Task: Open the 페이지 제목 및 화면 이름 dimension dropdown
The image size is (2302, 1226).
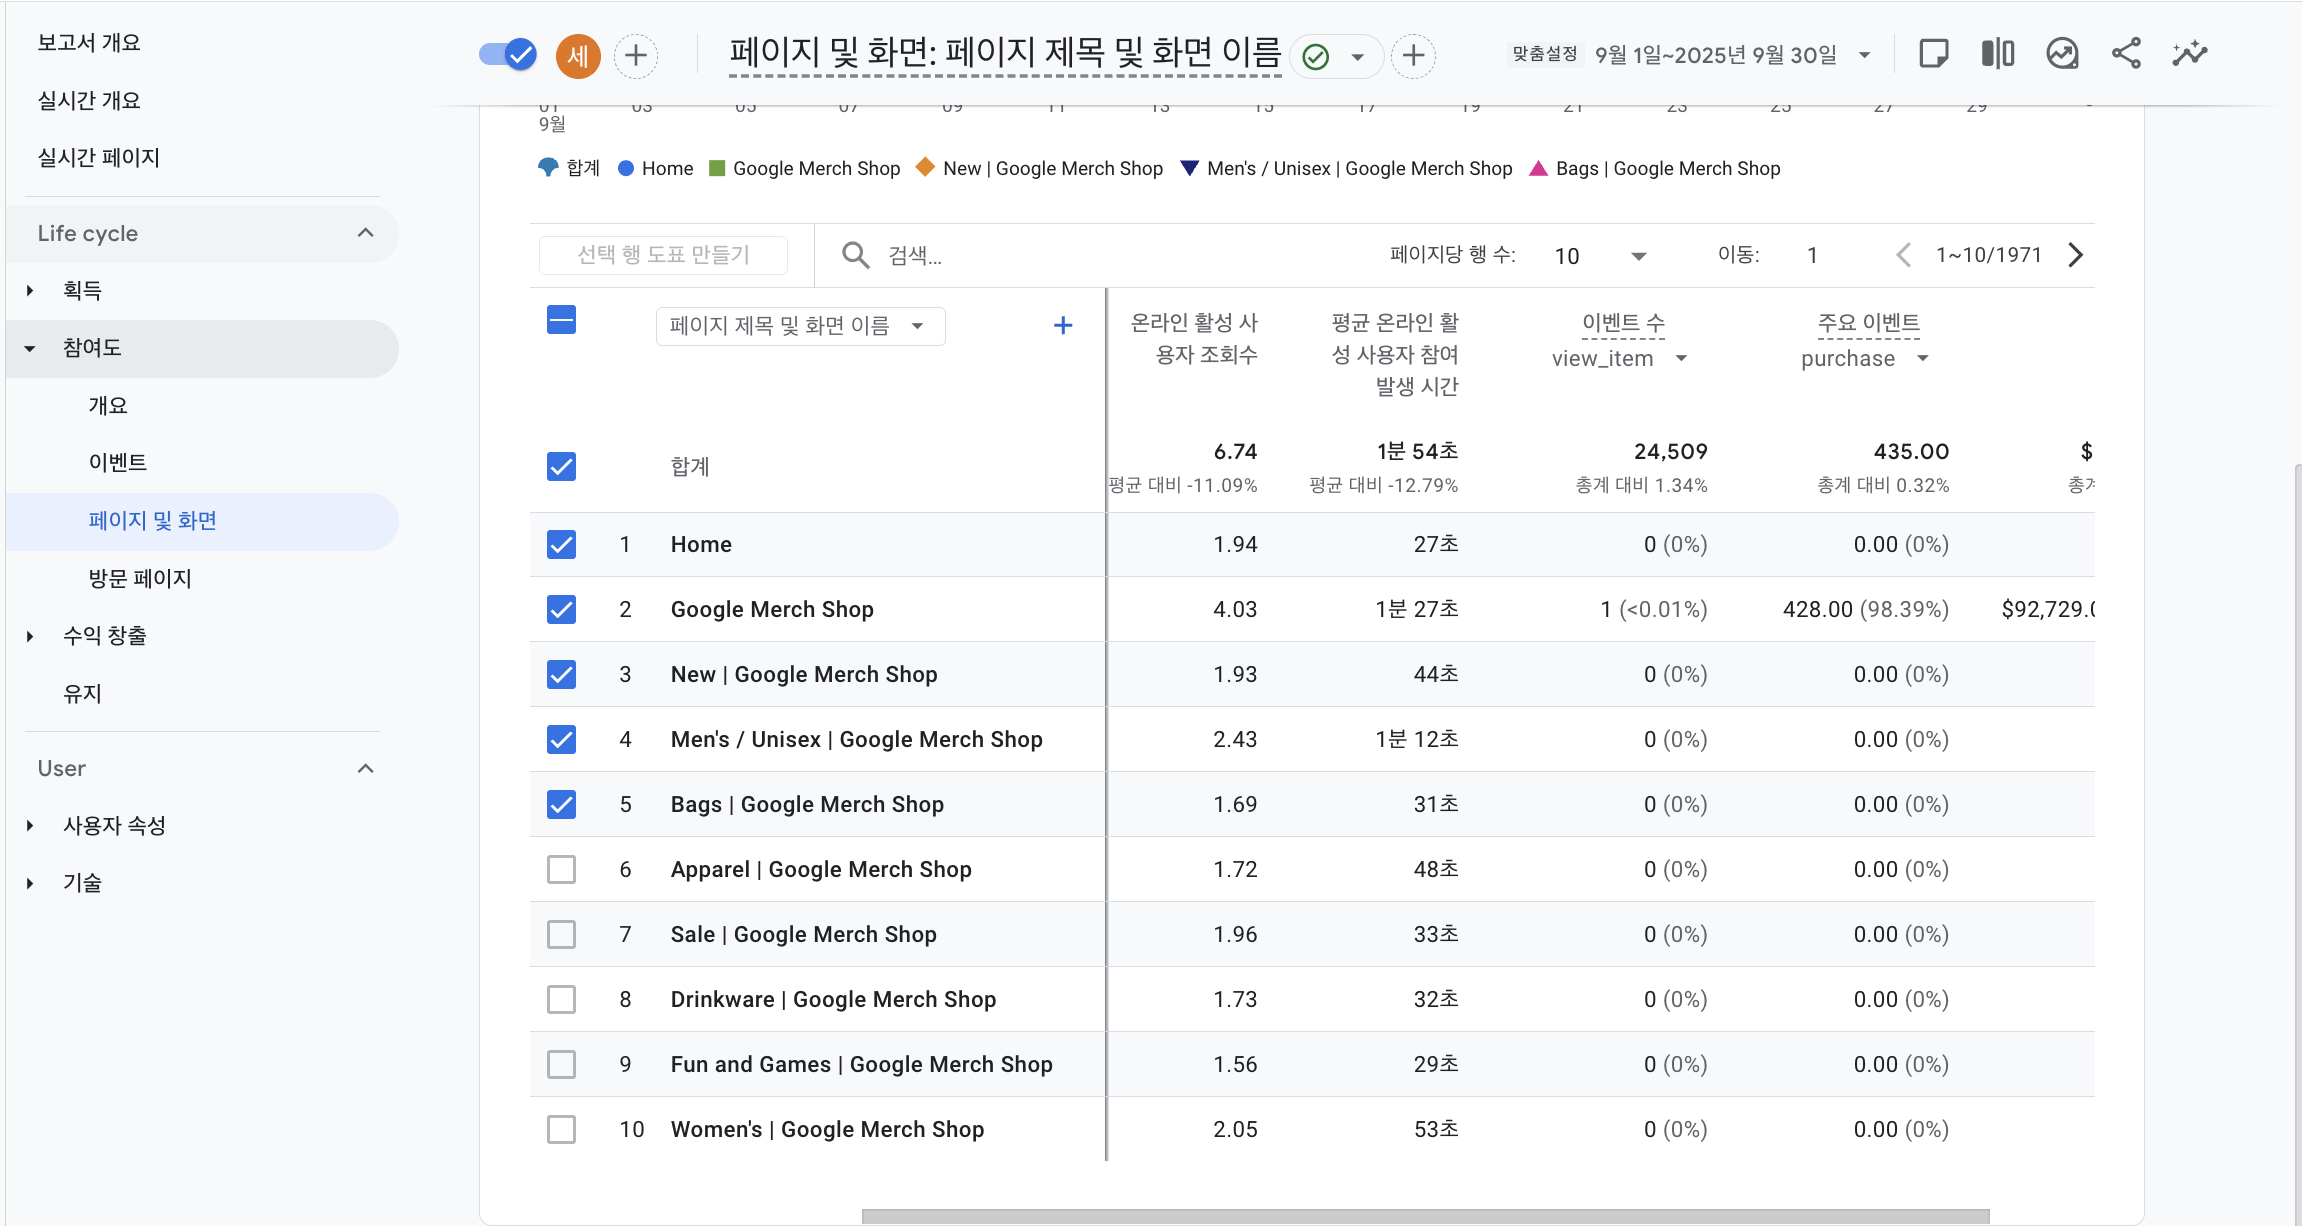Action: click(800, 326)
